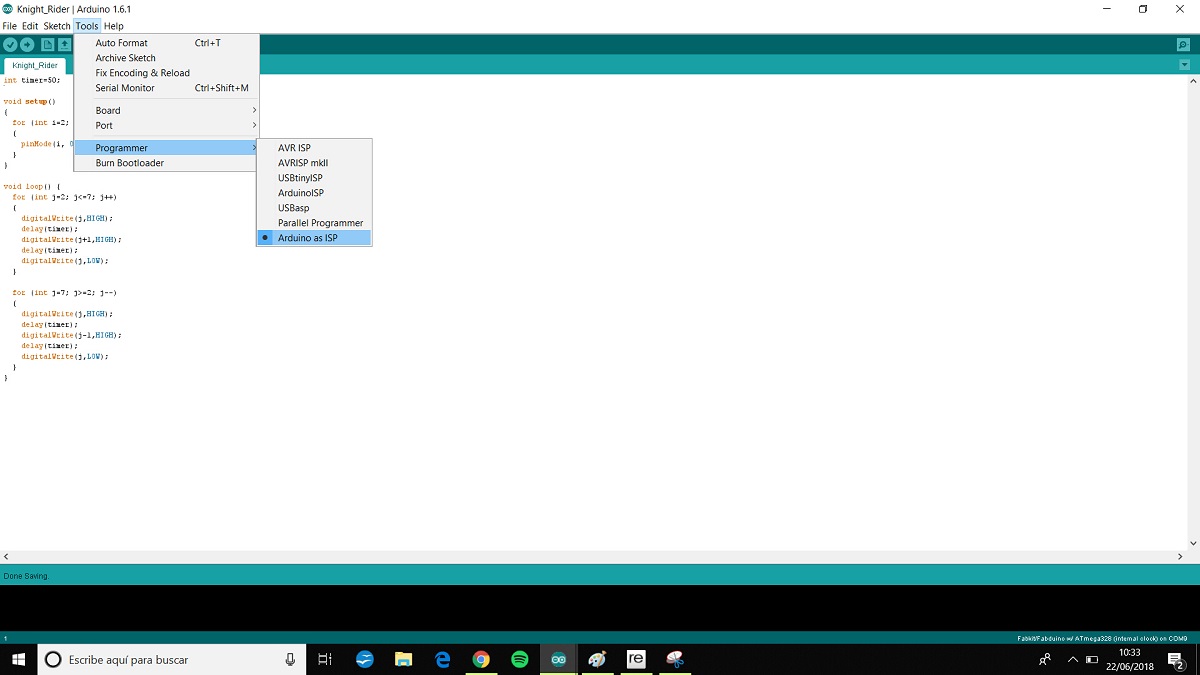The width and height of the screenshot is (1200, 675).
Task: Create a new sketch with the New icon
Action: (x=47, y=45)
